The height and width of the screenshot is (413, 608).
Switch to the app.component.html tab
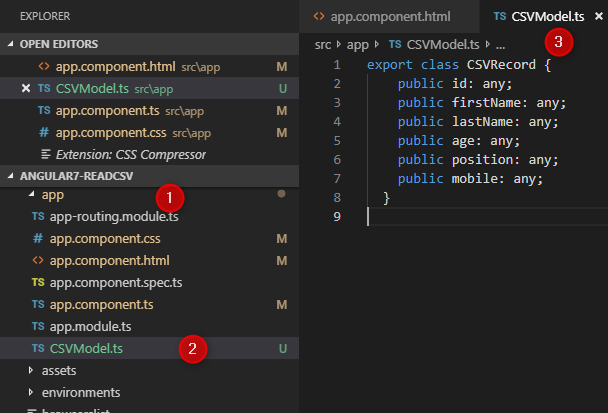380,17
